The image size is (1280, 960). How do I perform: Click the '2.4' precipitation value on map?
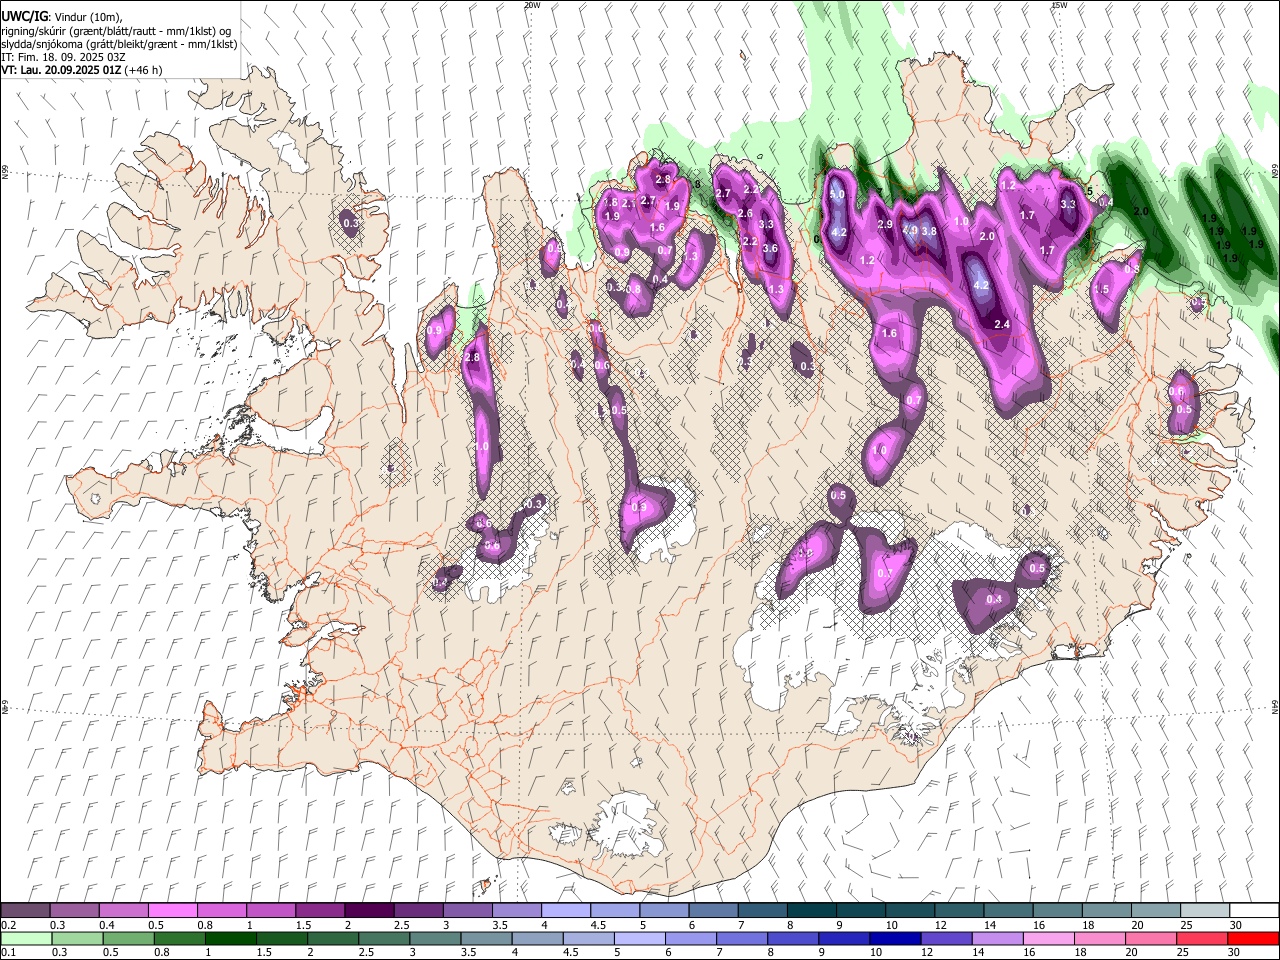(x=1002, y=324)
